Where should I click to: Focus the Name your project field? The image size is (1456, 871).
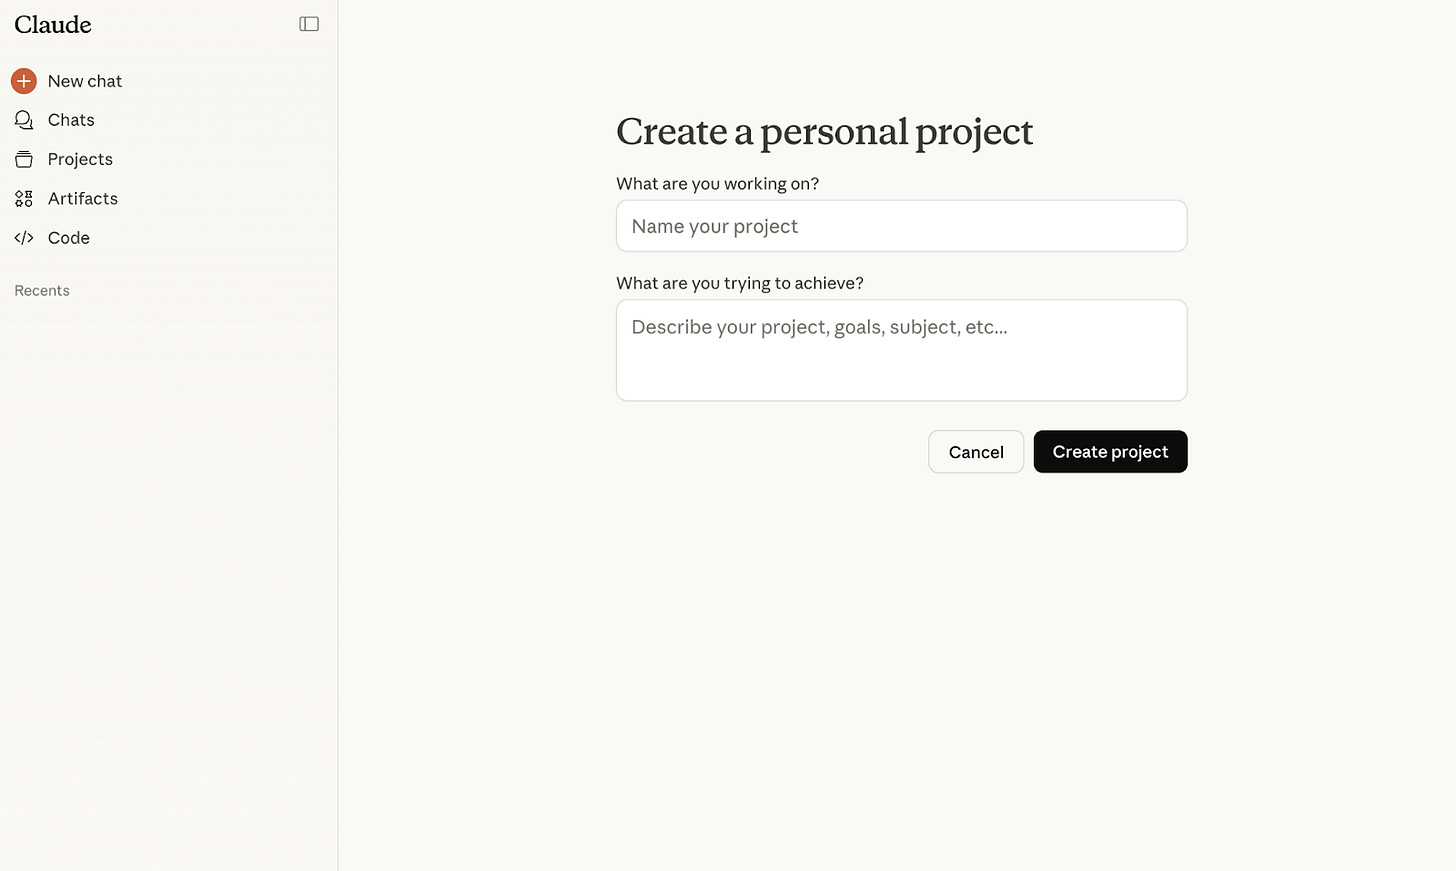click(901, 226)
